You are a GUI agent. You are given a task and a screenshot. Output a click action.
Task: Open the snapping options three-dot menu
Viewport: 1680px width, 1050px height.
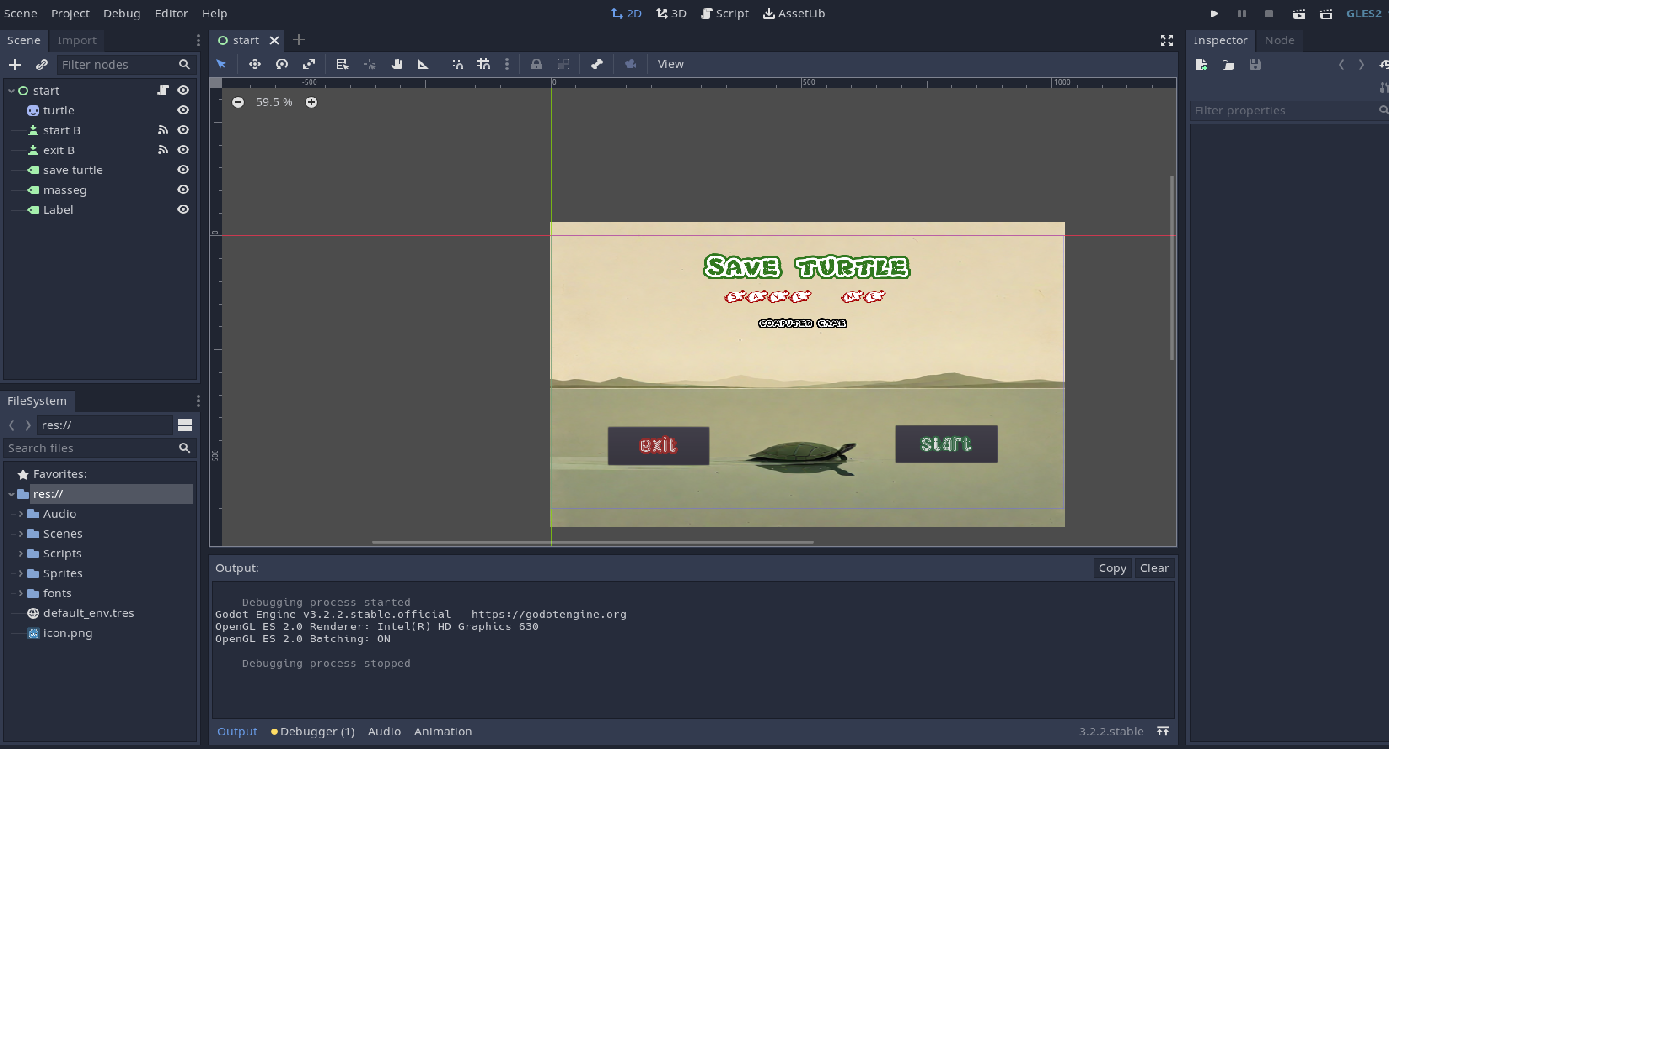tap(507, 64)
